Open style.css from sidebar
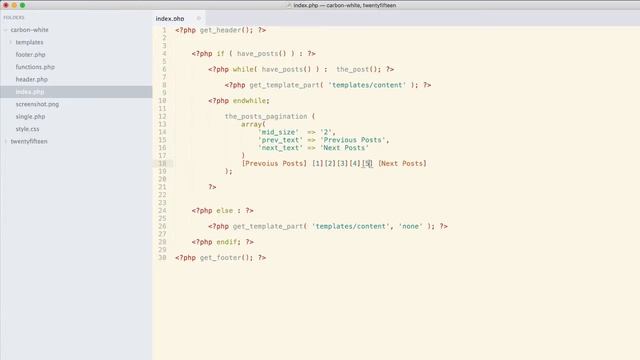The height and width of the screenshot is (360, 640). pos(28,129)
